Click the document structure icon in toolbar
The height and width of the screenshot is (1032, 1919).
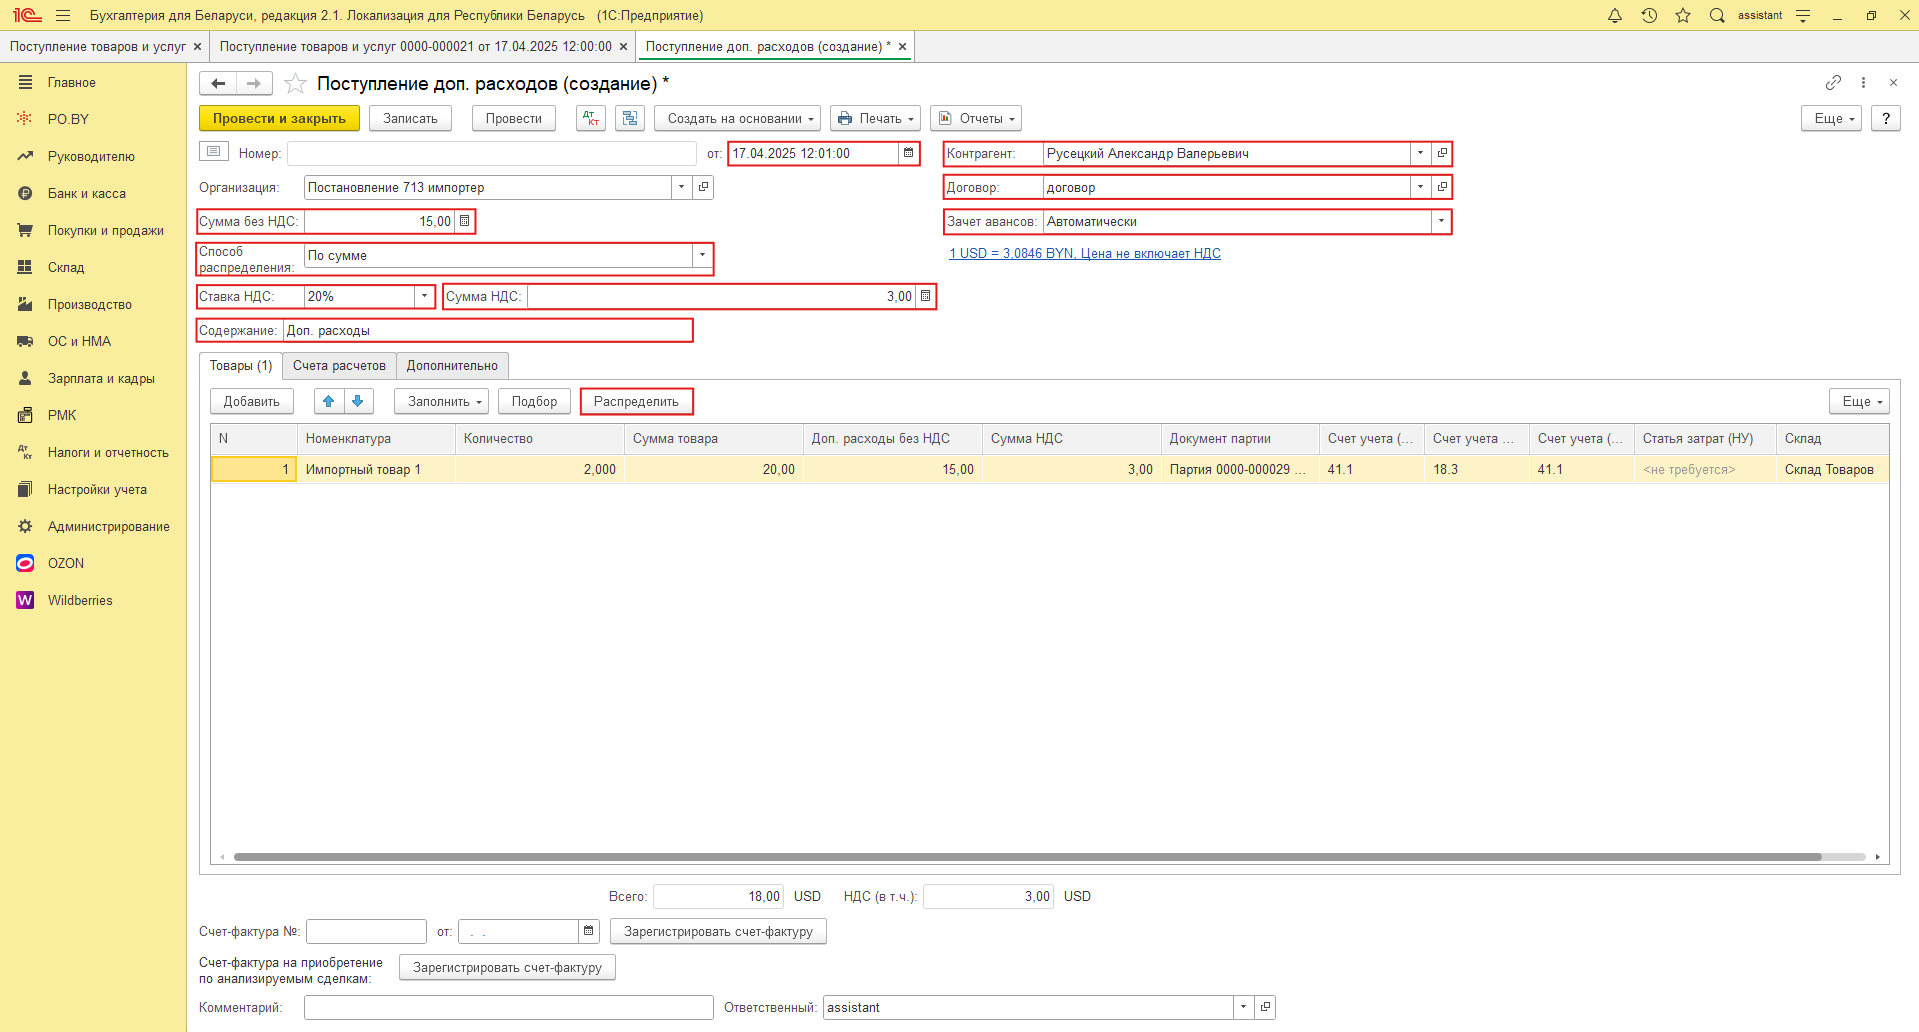point(629,118)
